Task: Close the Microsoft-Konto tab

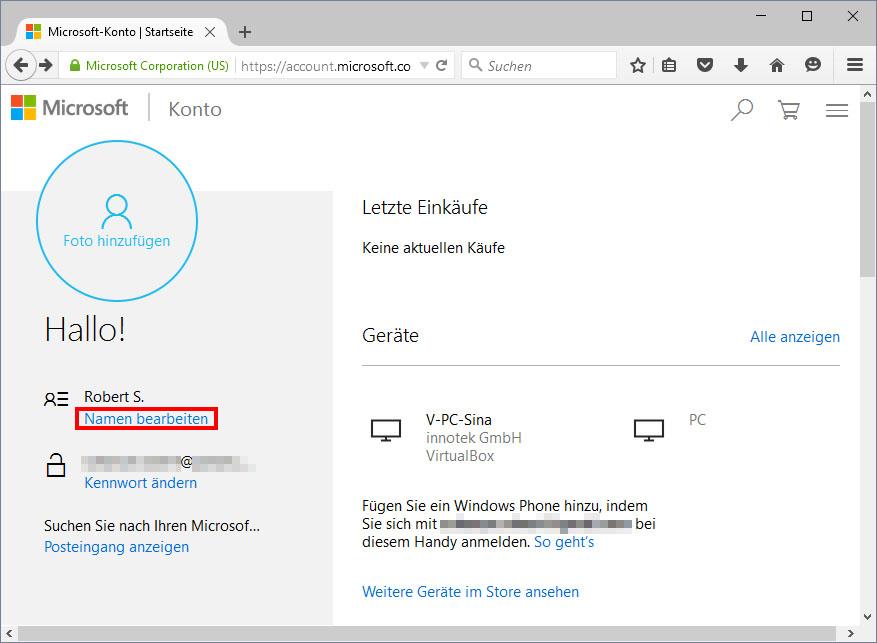Action: 210,32
